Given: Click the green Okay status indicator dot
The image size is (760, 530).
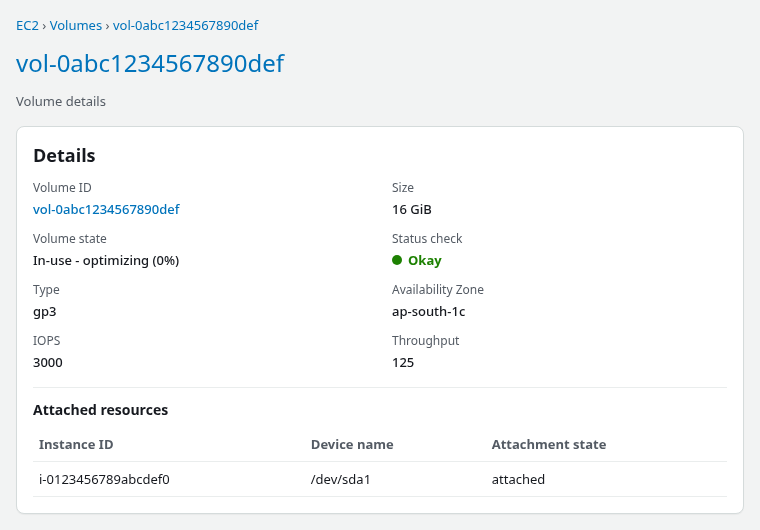Looking at the screenshot, I should click(x=397, y=260).
